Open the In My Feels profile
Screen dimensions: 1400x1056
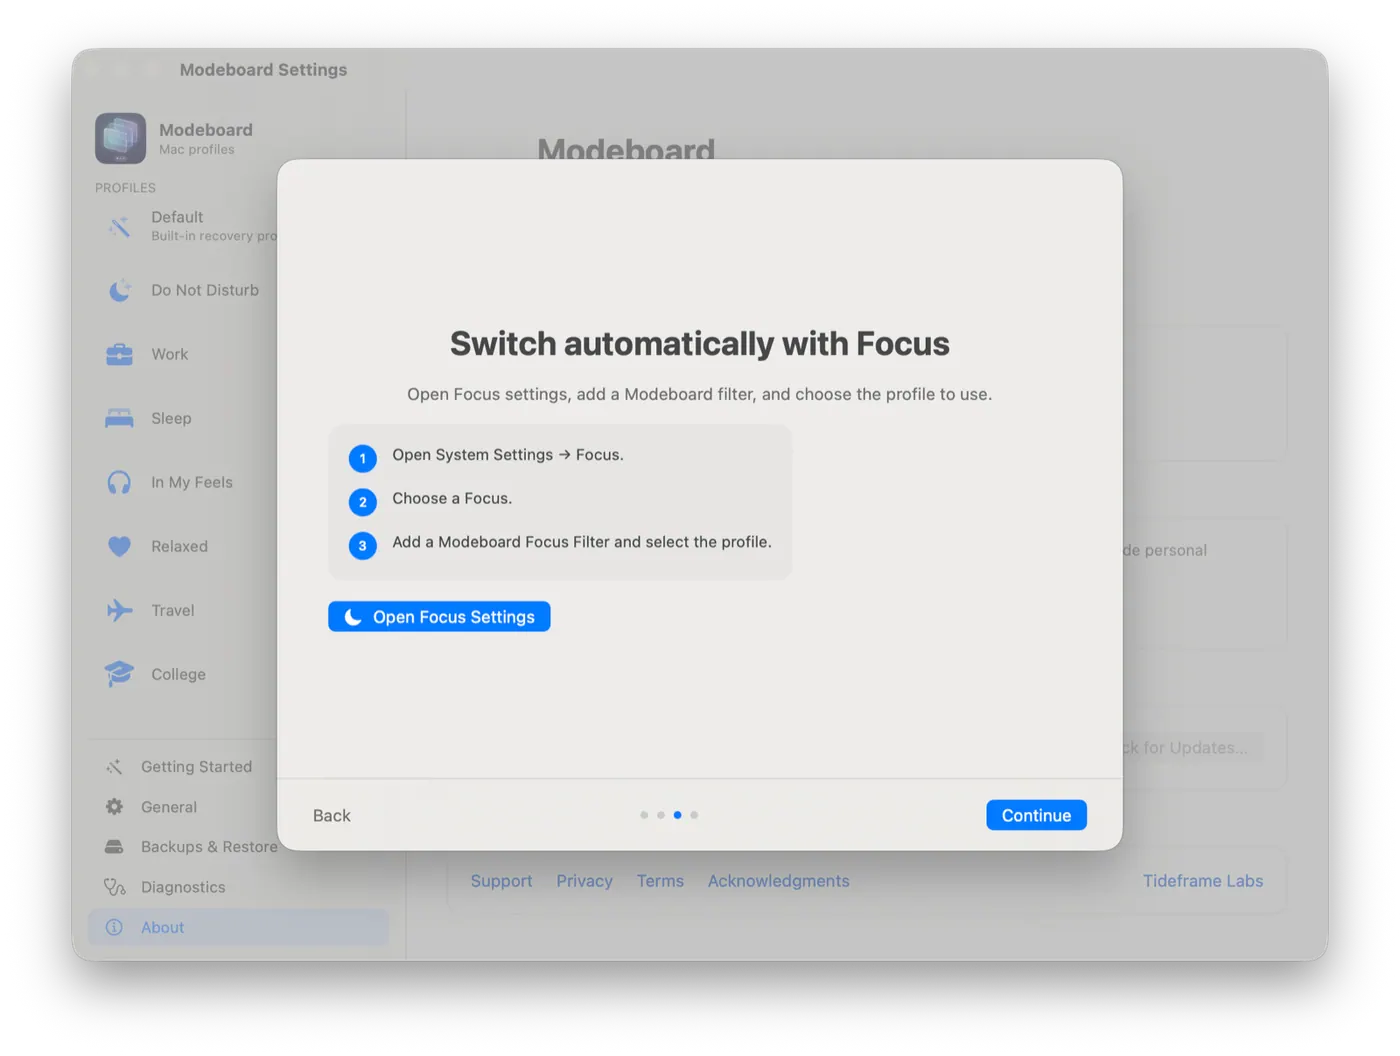click(x=192, y=482)
